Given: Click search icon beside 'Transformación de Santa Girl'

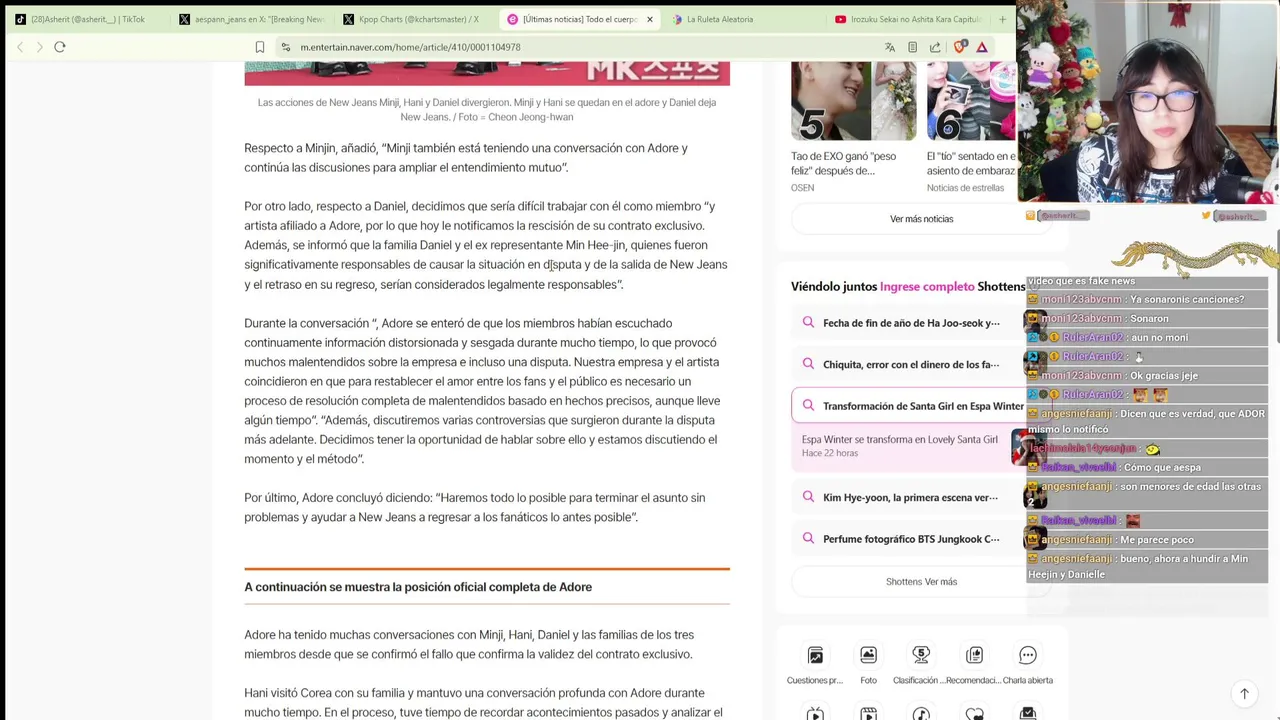Looking at the screenshot, I should pos(808,406).
